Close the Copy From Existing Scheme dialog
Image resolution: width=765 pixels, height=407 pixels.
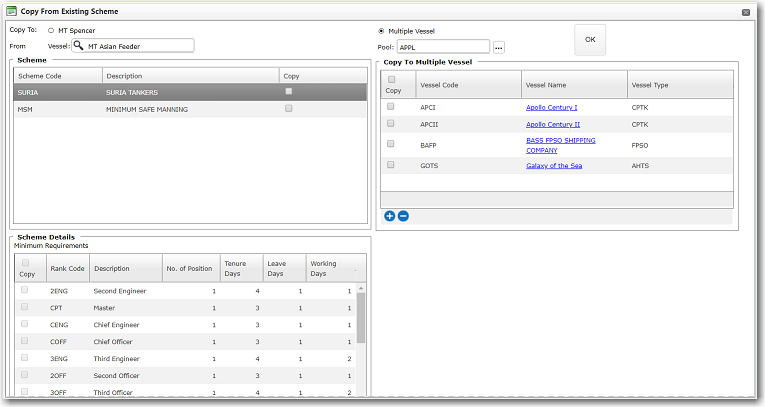pos(745,11)
